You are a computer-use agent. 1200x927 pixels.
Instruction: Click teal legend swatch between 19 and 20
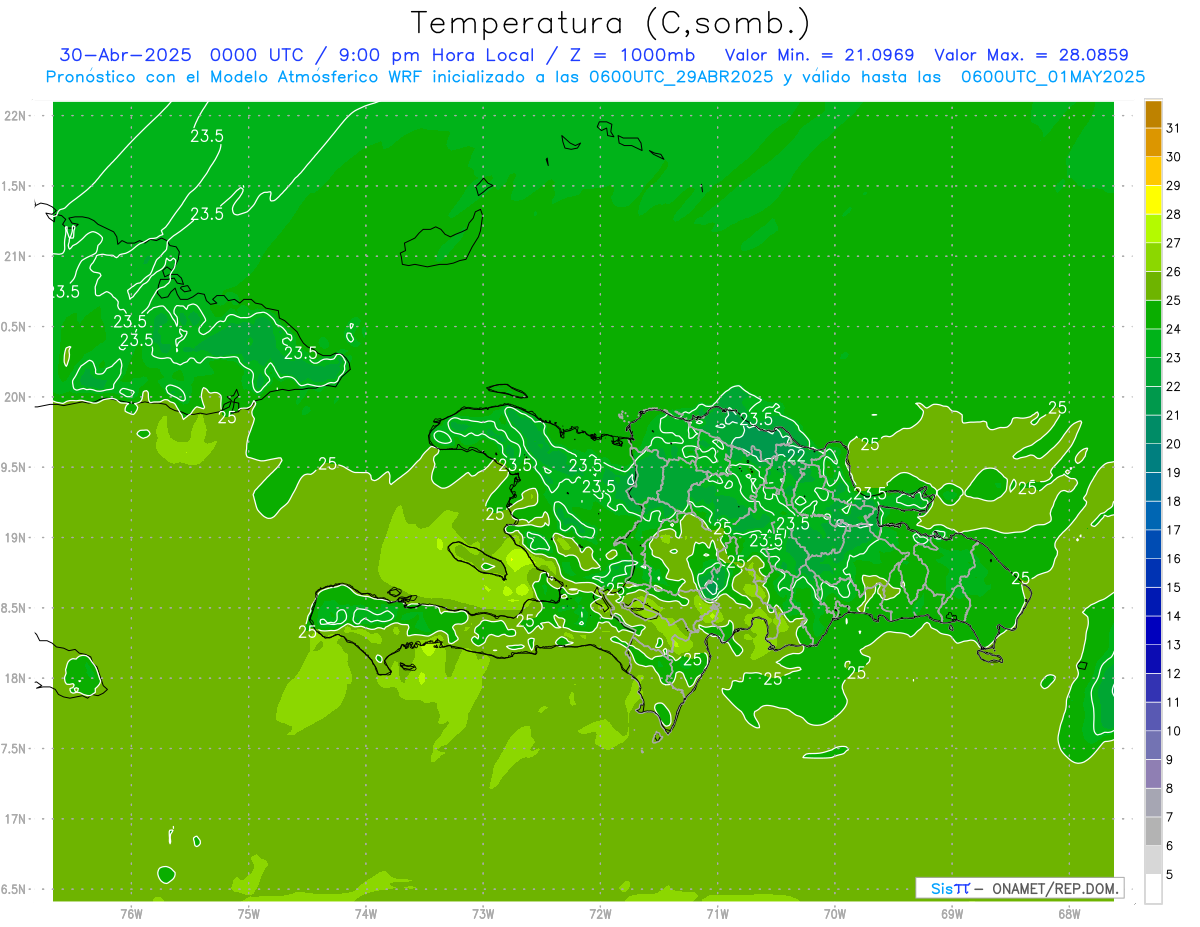pos(1153,458)
